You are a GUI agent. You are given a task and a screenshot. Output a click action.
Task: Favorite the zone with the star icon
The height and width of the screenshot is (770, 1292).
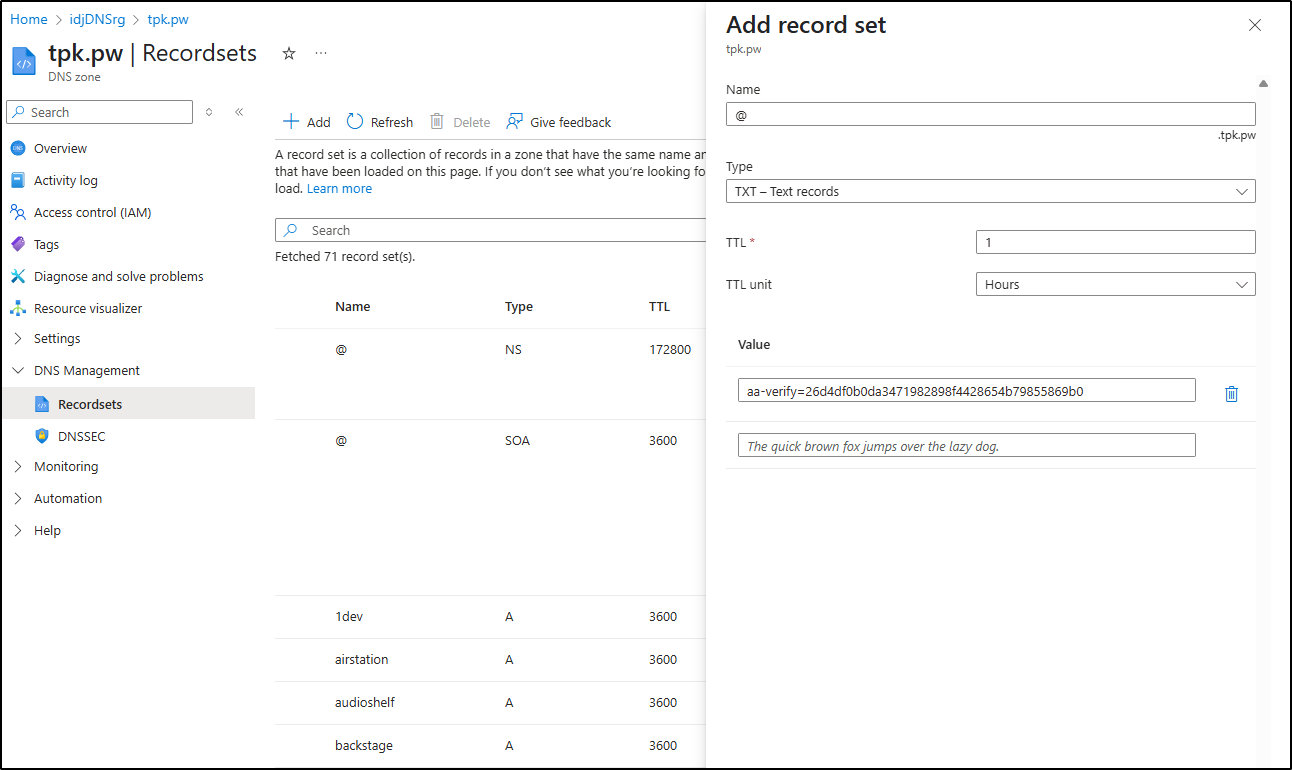tap(289, 54)
